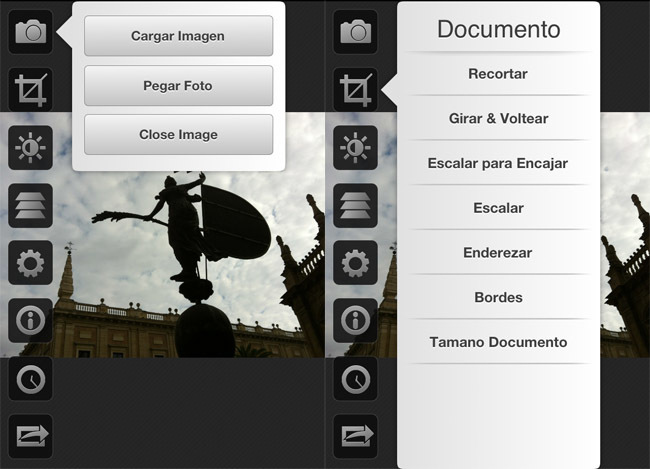Open the layers icon in the right screenshot
The width and height of the screenshot is (650, 469).
pyautogui.click(x=355, y=205)
